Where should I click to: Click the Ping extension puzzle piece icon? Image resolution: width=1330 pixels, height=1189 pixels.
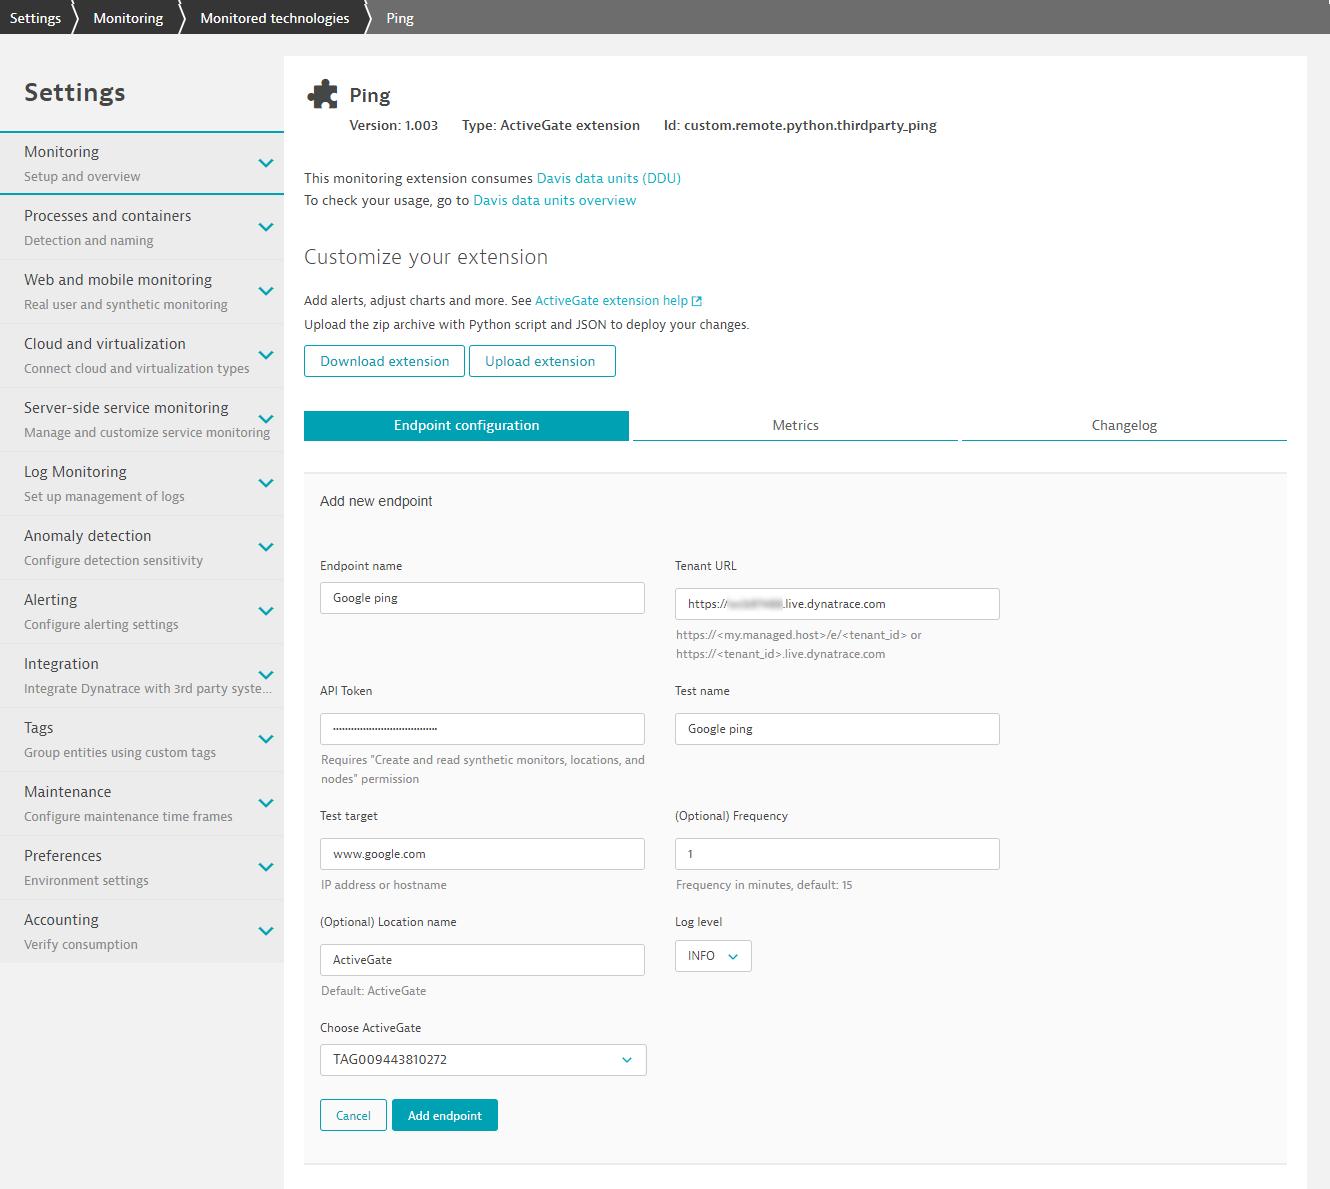click(322, 93)
